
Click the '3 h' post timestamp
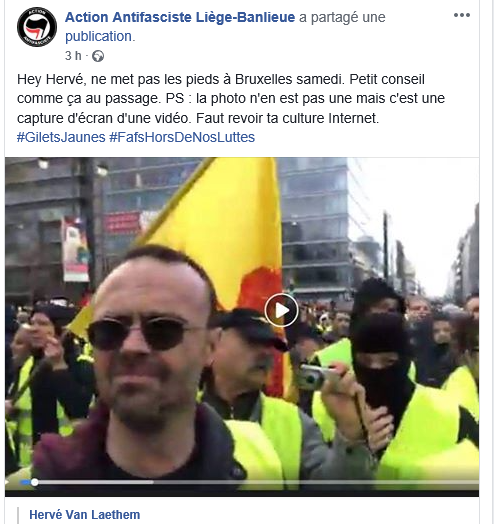[x=73, y=55]
